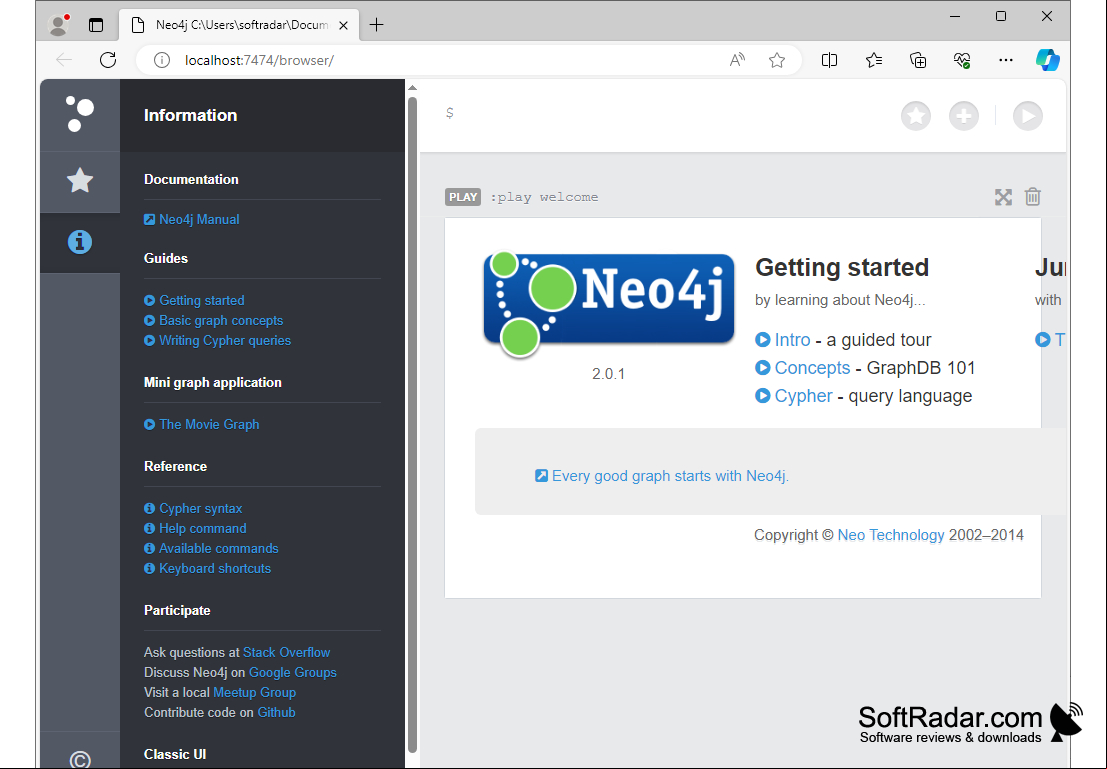Open the Github link
Viewport: 1107px width, 769px height.
coord(276,713)
